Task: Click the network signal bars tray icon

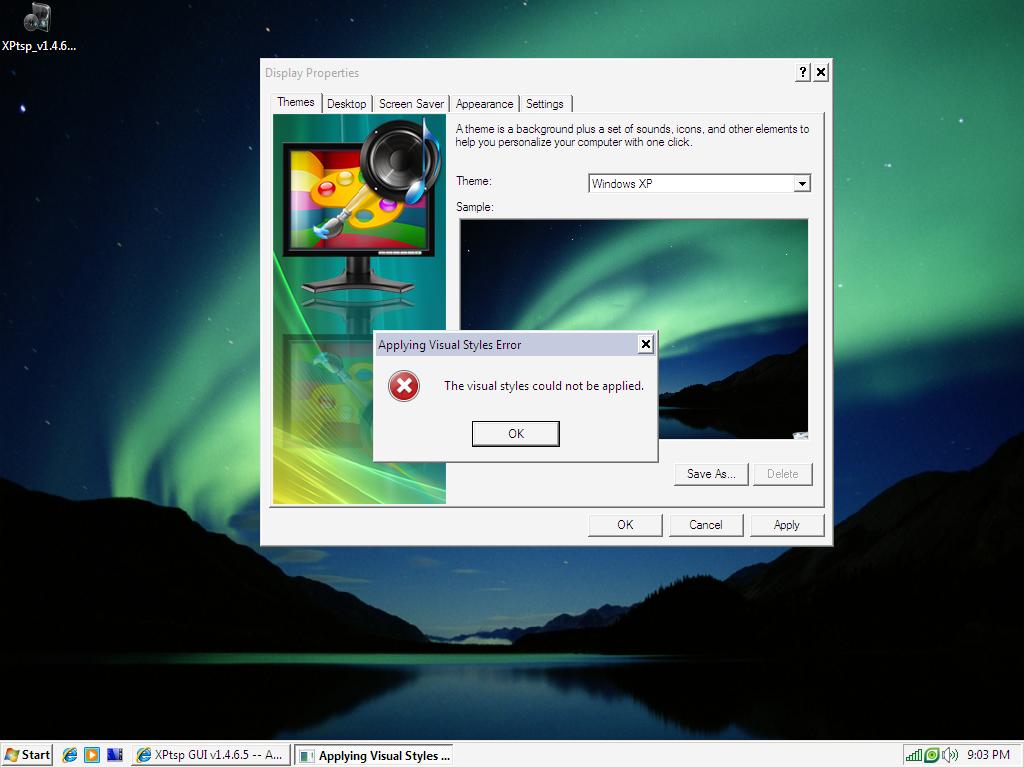Action: tap(914, 756)
